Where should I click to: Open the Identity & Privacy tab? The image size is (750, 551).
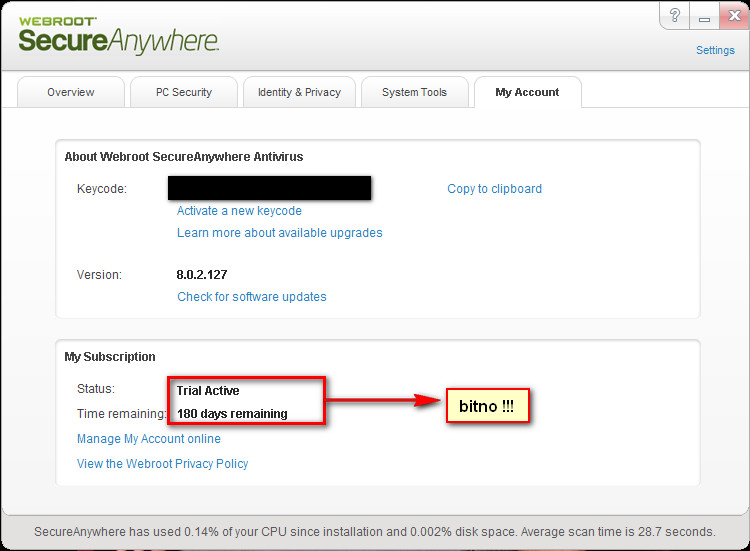point(299,92)
